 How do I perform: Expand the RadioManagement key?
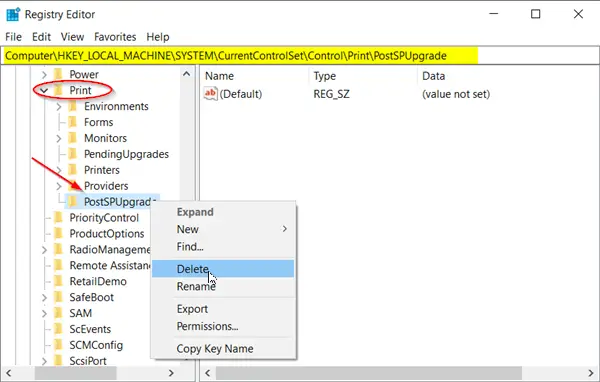tap(44, 250)
